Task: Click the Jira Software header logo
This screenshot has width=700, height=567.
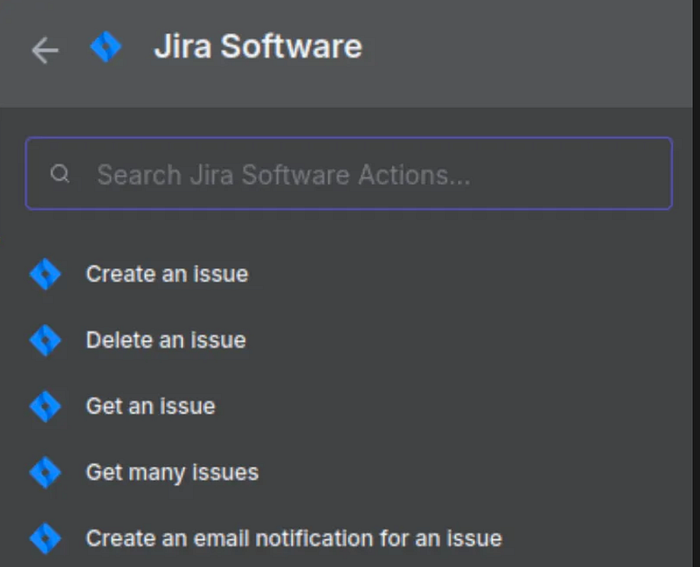Action: tap(106, 46)
